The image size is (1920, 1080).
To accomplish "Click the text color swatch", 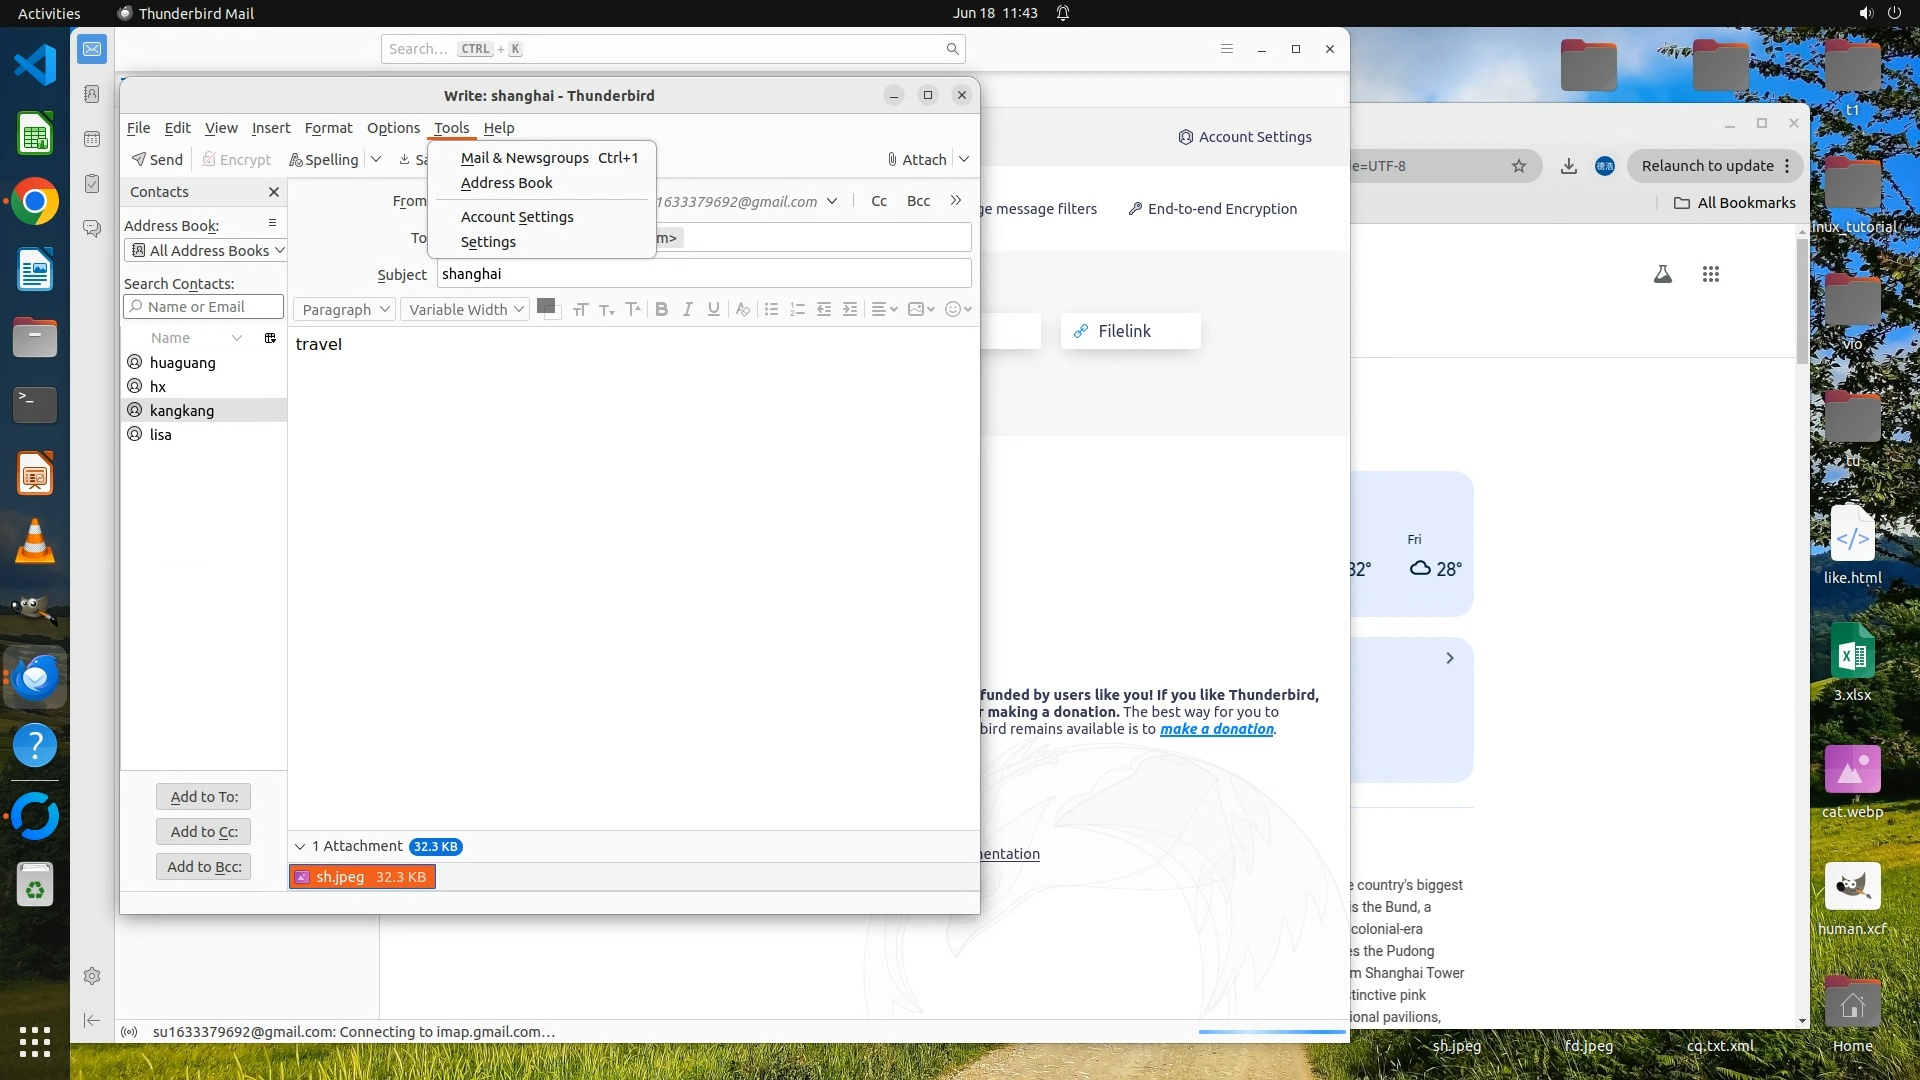I will 545,306.
